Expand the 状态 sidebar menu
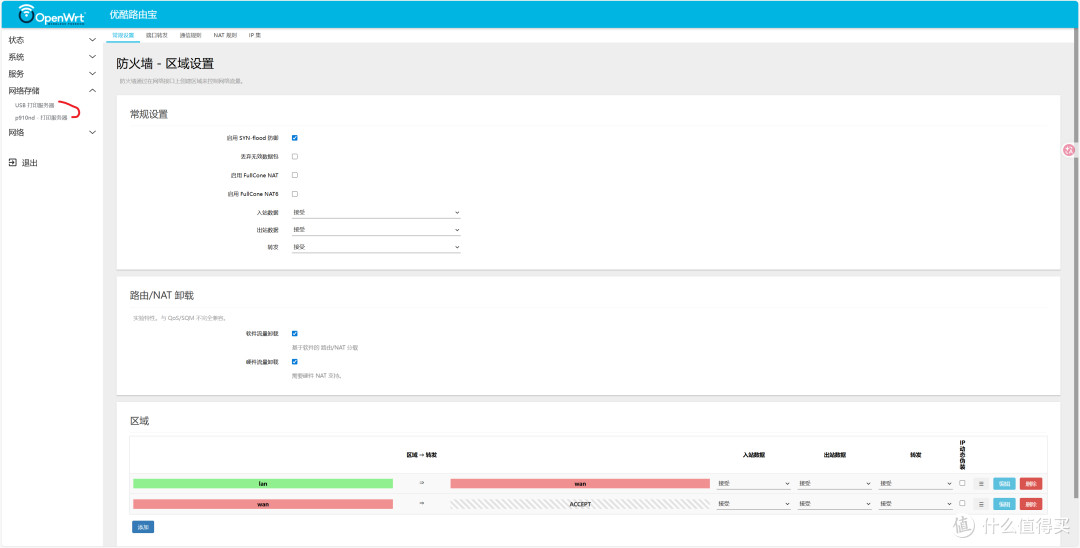 pyautogui.click(x=52, y=40)
